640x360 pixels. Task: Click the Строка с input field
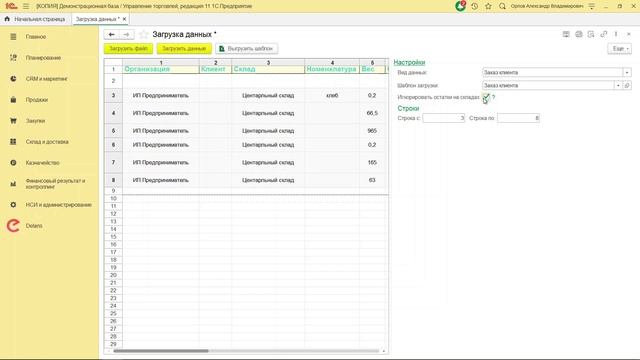444,118
